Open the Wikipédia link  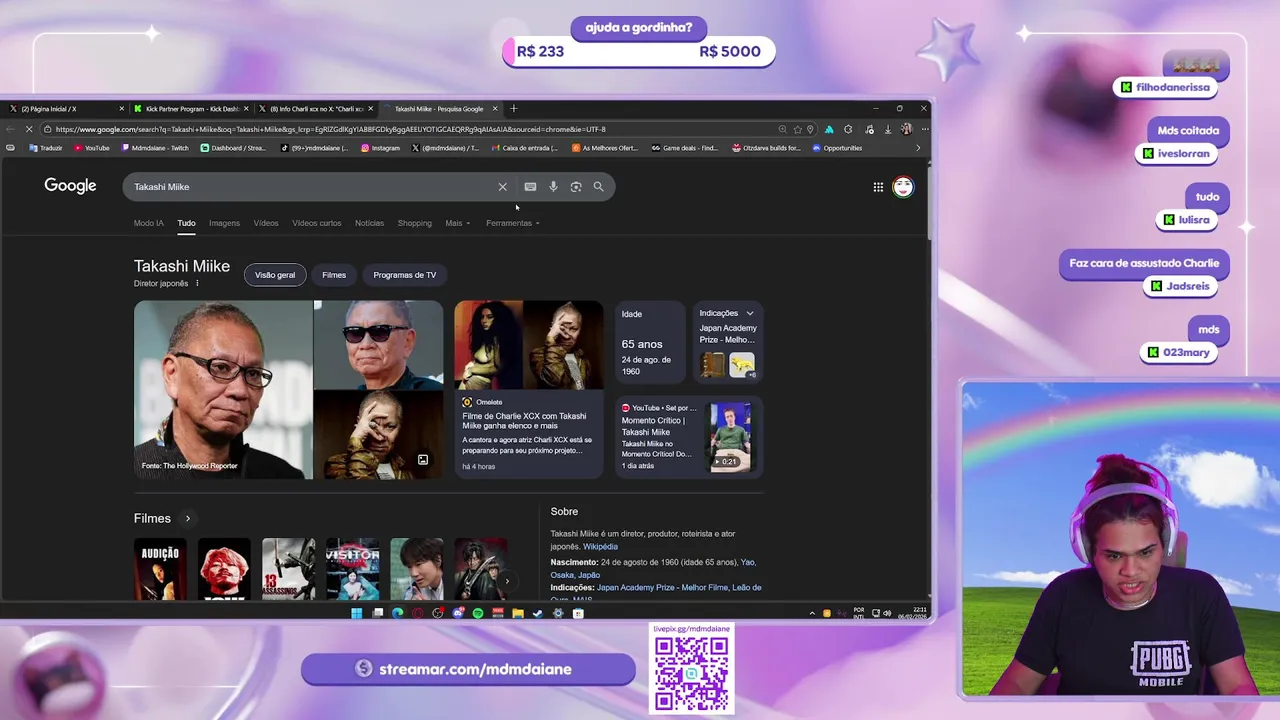(601, 547)
